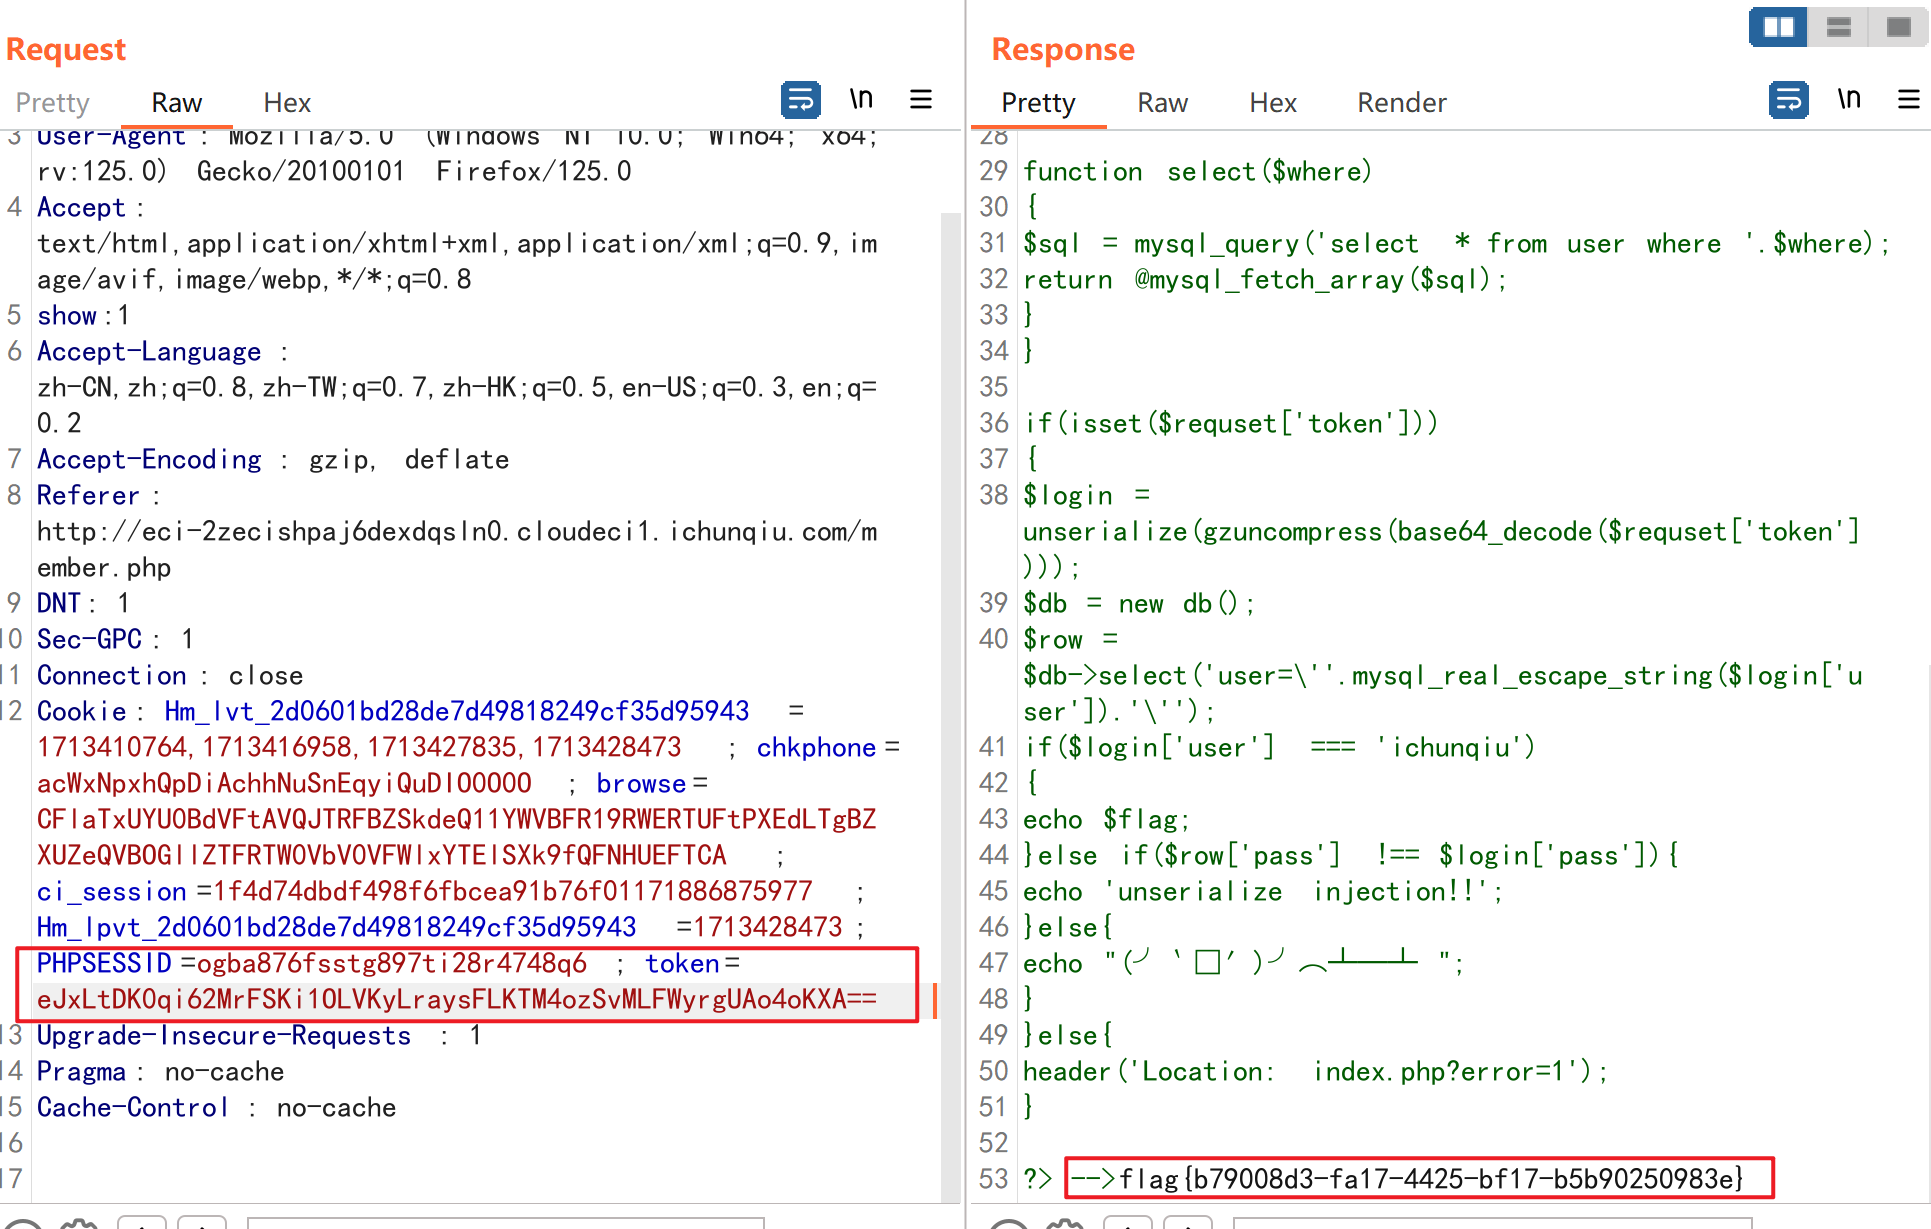This screenshot has width=1931, height=1229.
Task: Switch to side-by-side split layout
Action: coord(1778,27)
